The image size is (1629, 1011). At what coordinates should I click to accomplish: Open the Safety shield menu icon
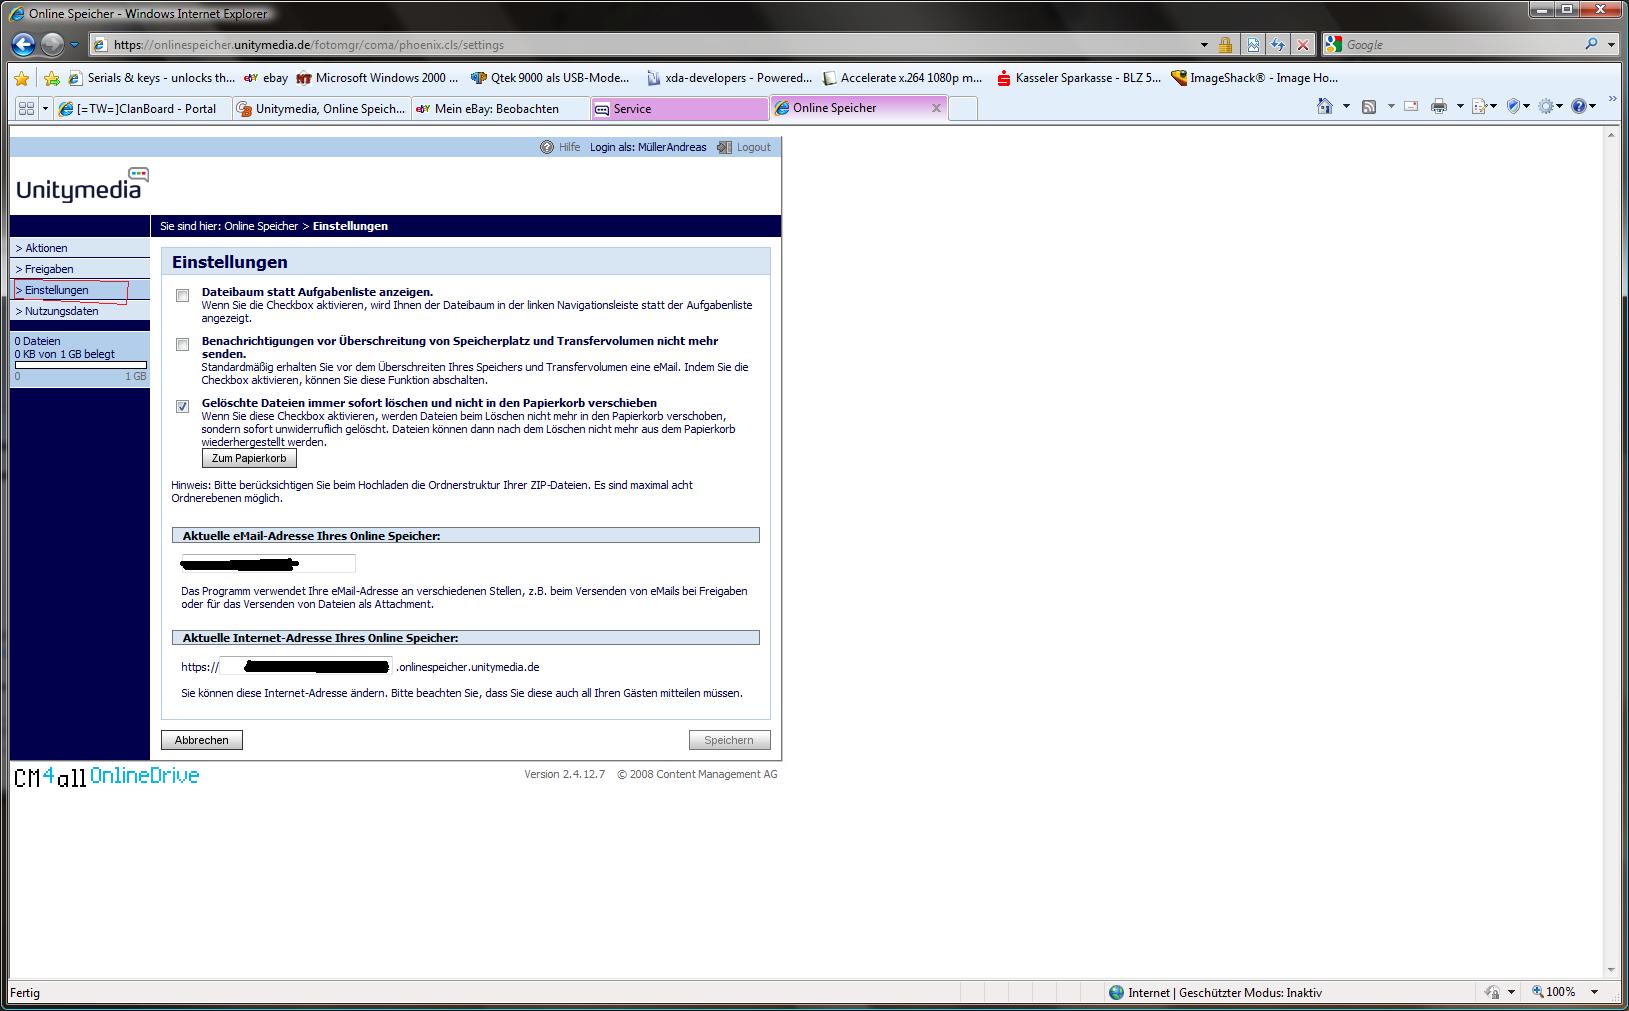click(1518, 106)
